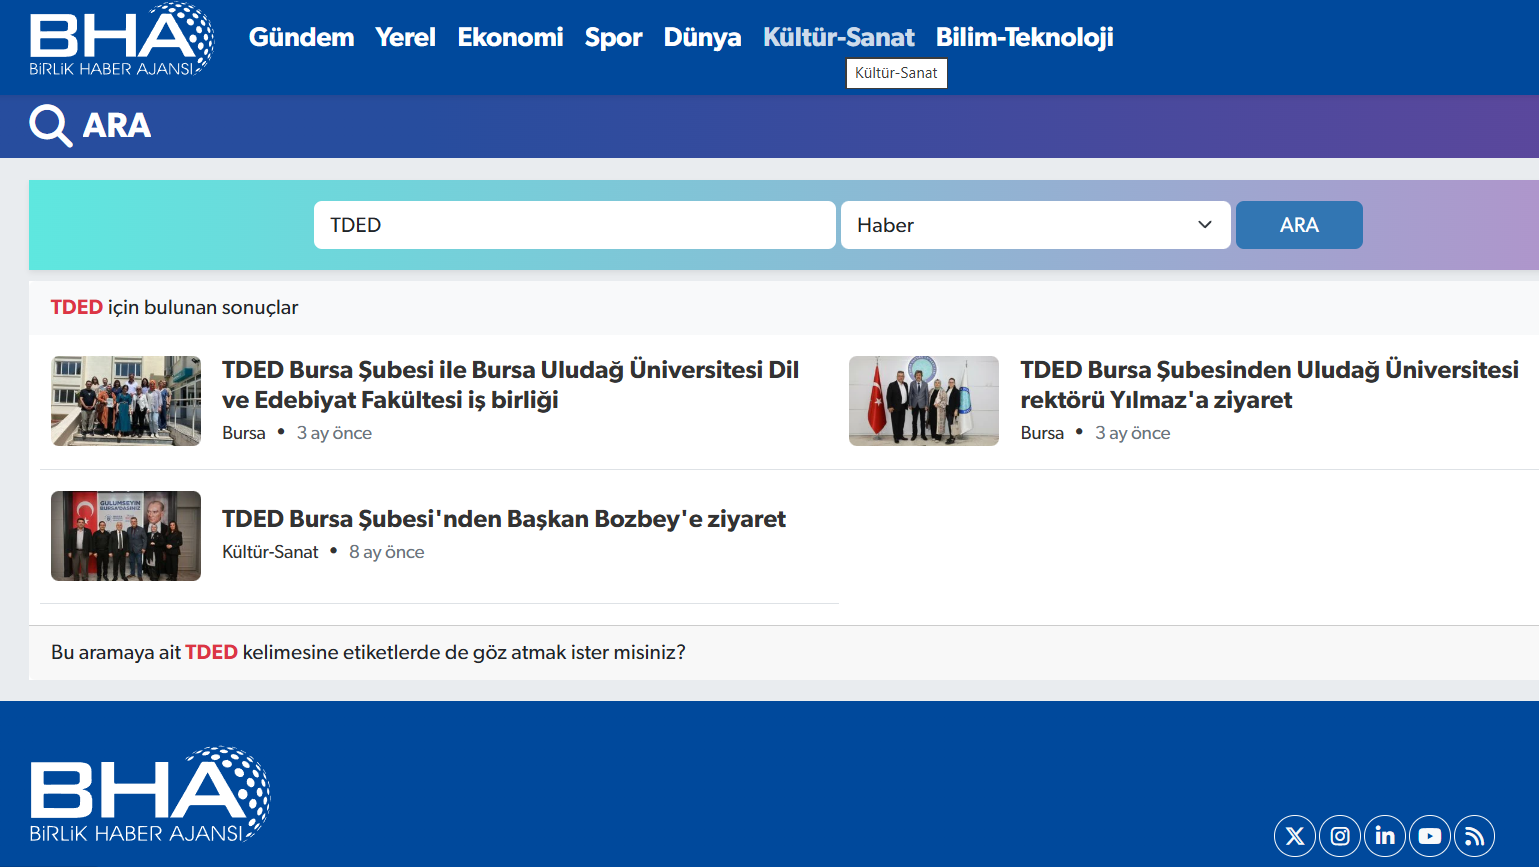The image size is (1539, 867).
Task: Click thumbnail of Bozbey visit article
Action: point(126,536)
